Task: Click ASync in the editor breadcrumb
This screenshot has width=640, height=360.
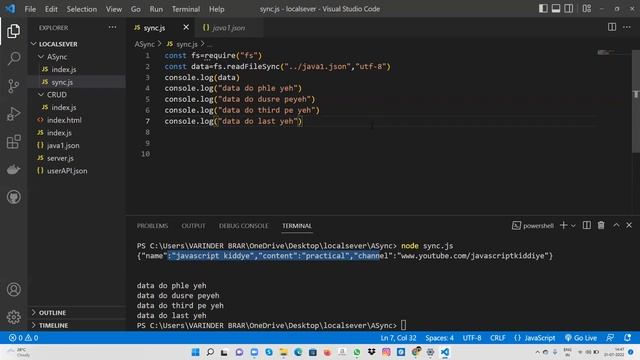Action: 144,44
